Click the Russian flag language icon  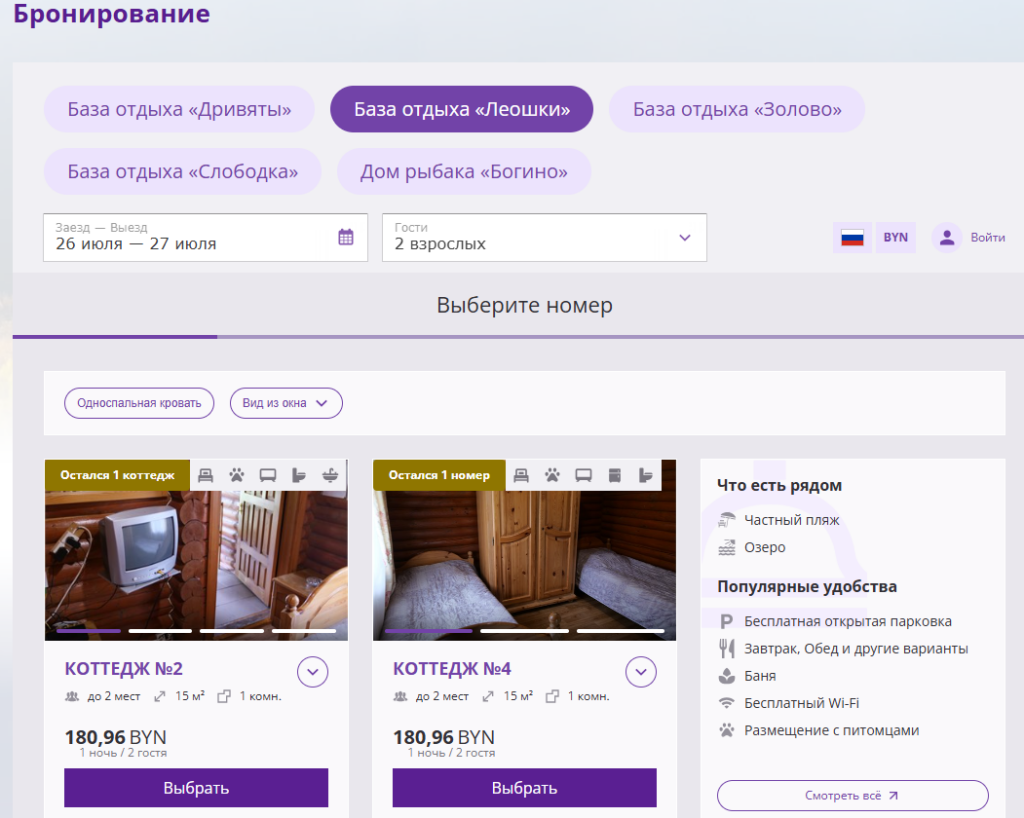(x=852, y=238)
